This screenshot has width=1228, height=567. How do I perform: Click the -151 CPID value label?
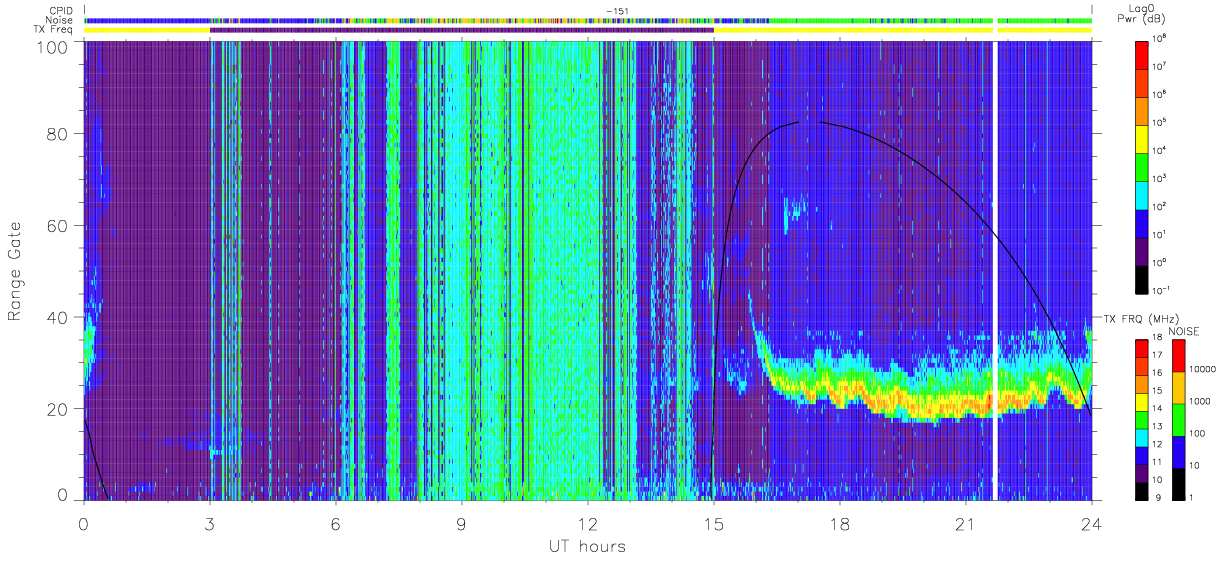617,11
